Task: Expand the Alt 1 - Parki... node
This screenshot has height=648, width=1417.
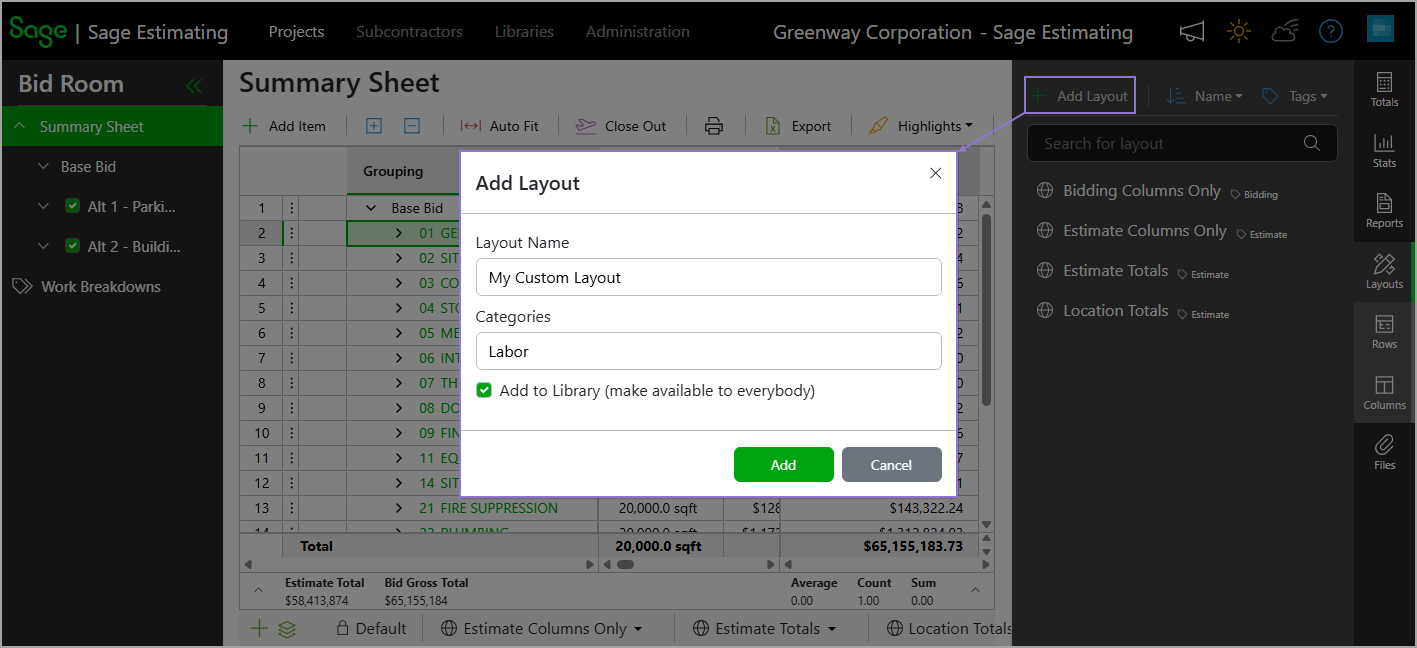Action: click(43, 206)
